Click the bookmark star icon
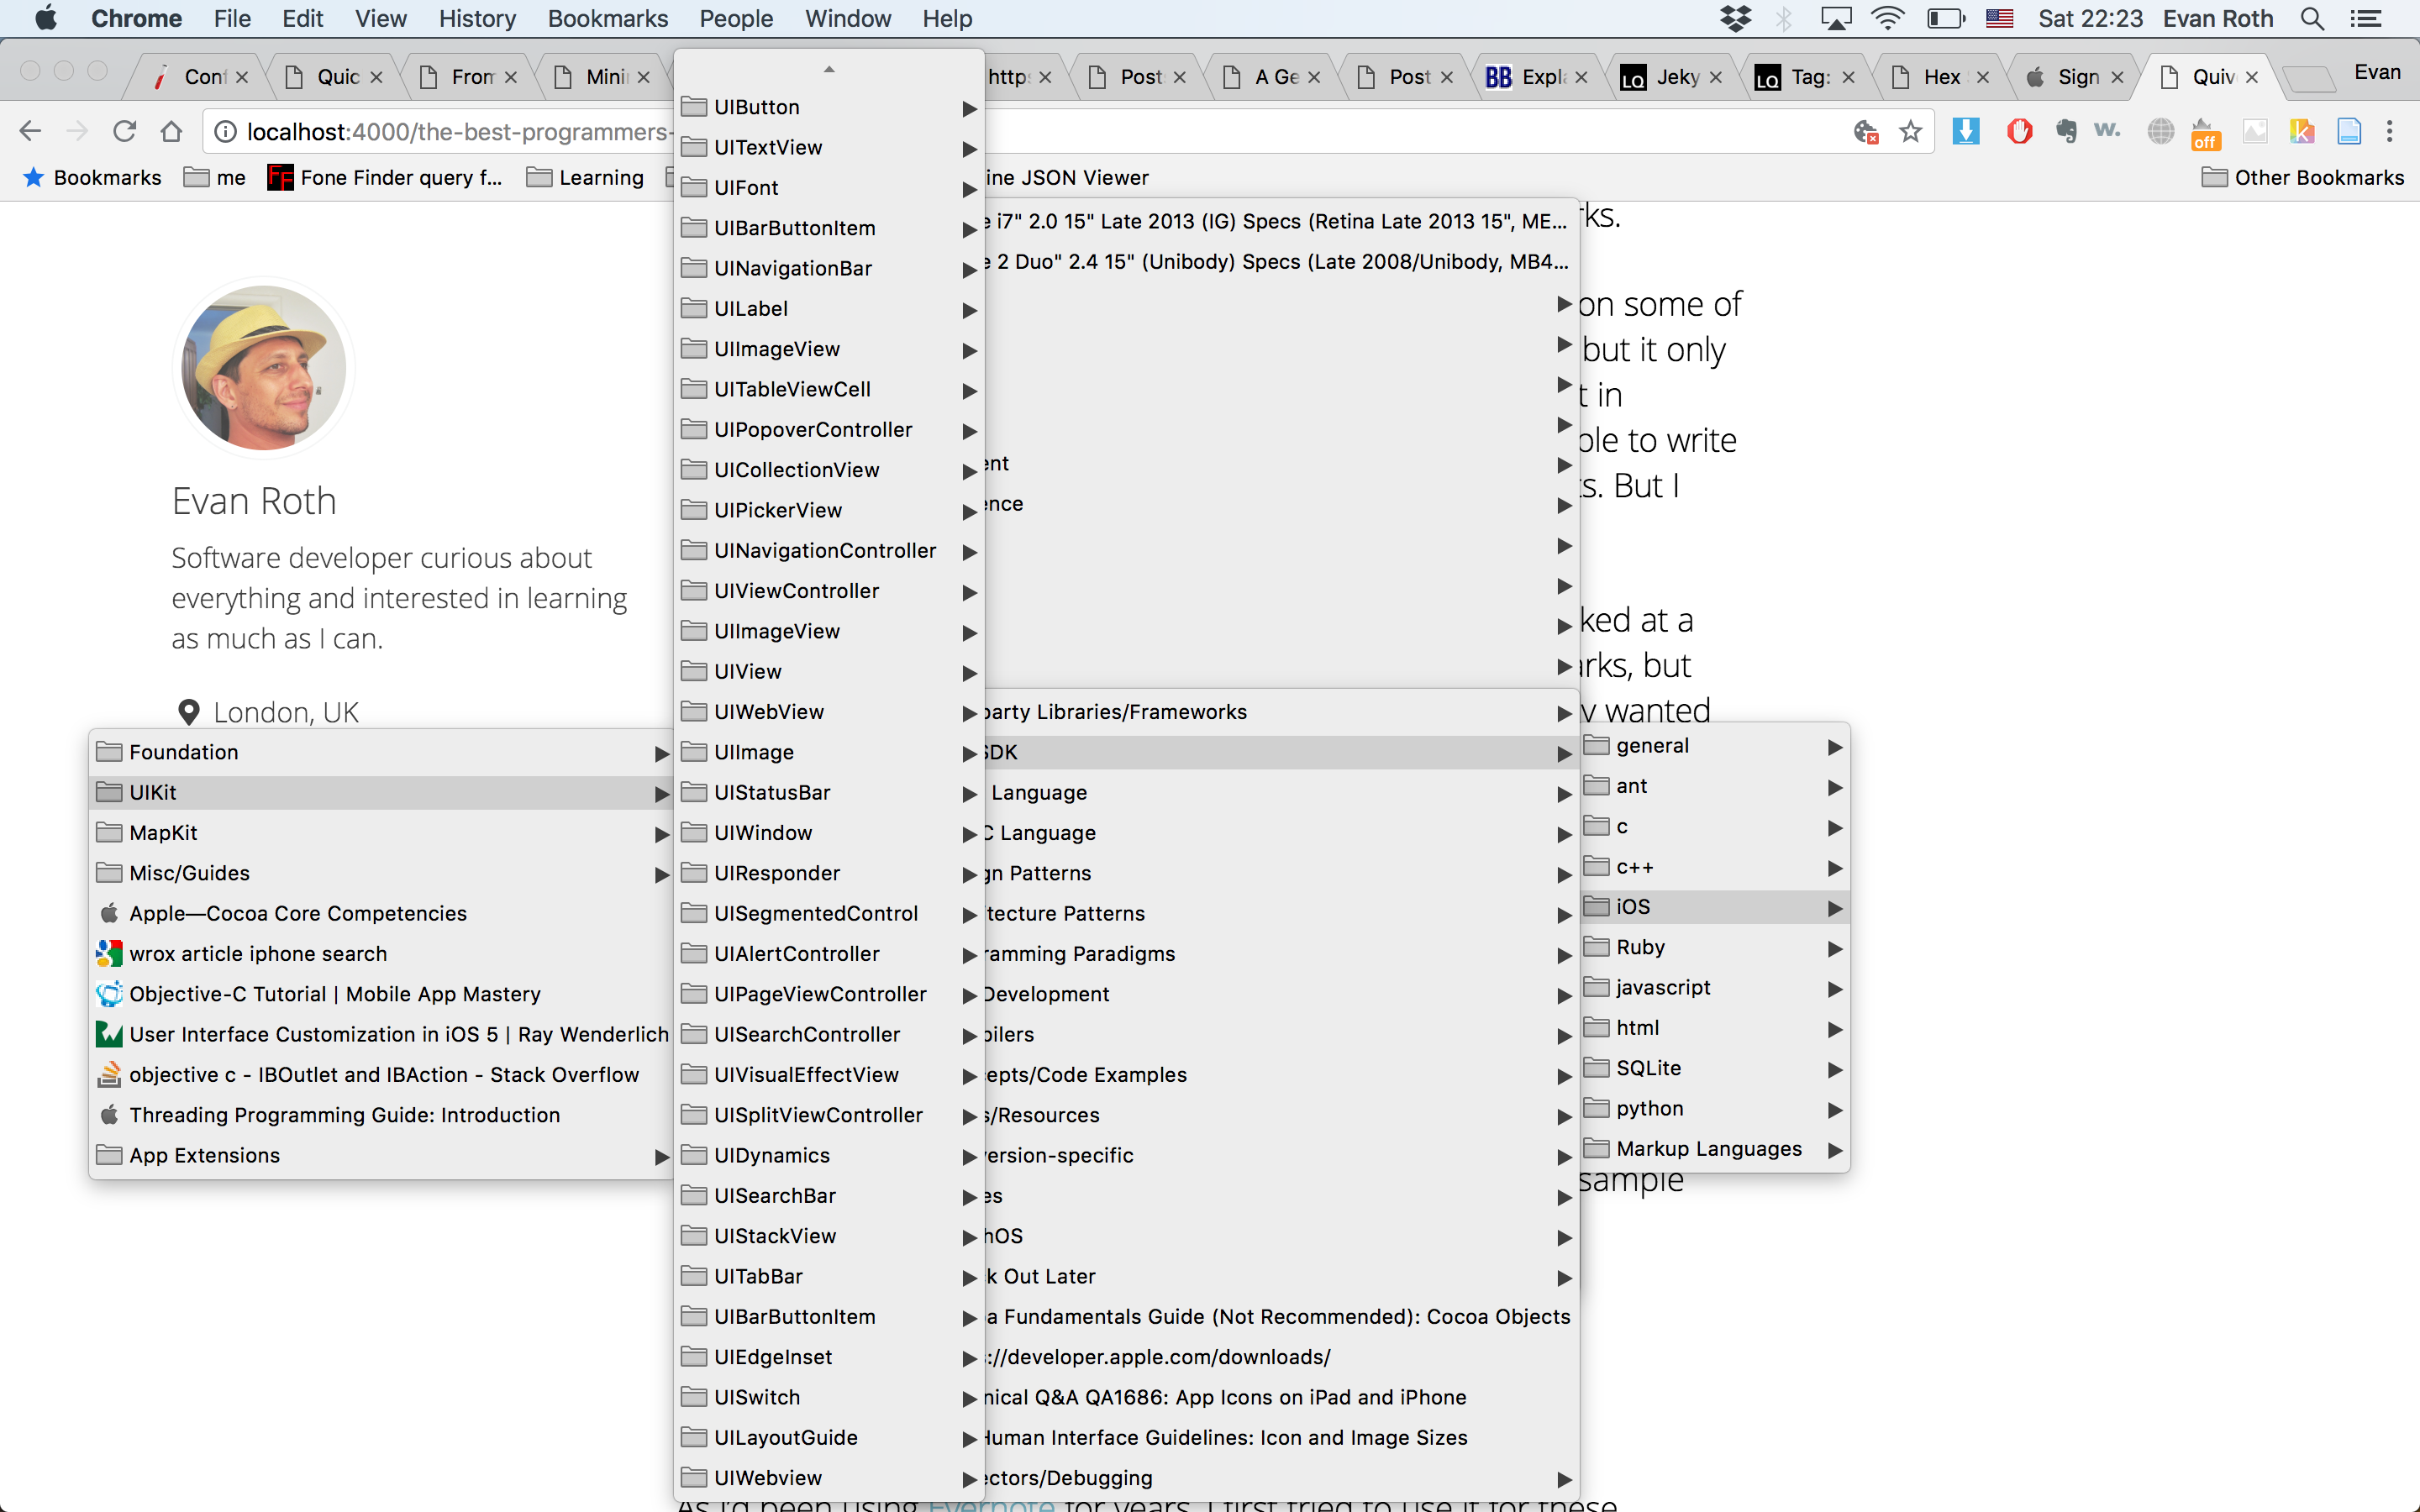 [x=1910, y=131]
